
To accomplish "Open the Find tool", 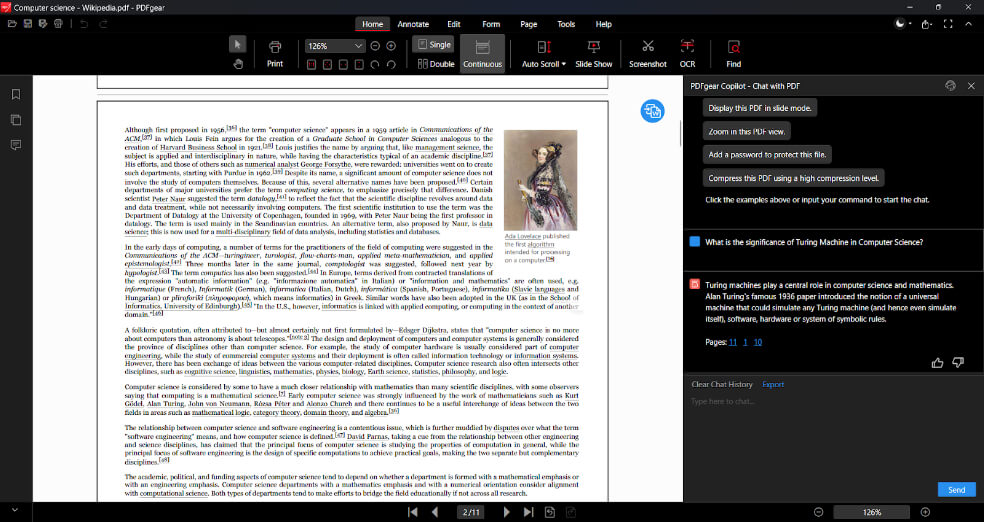I will tap(734, 53).
